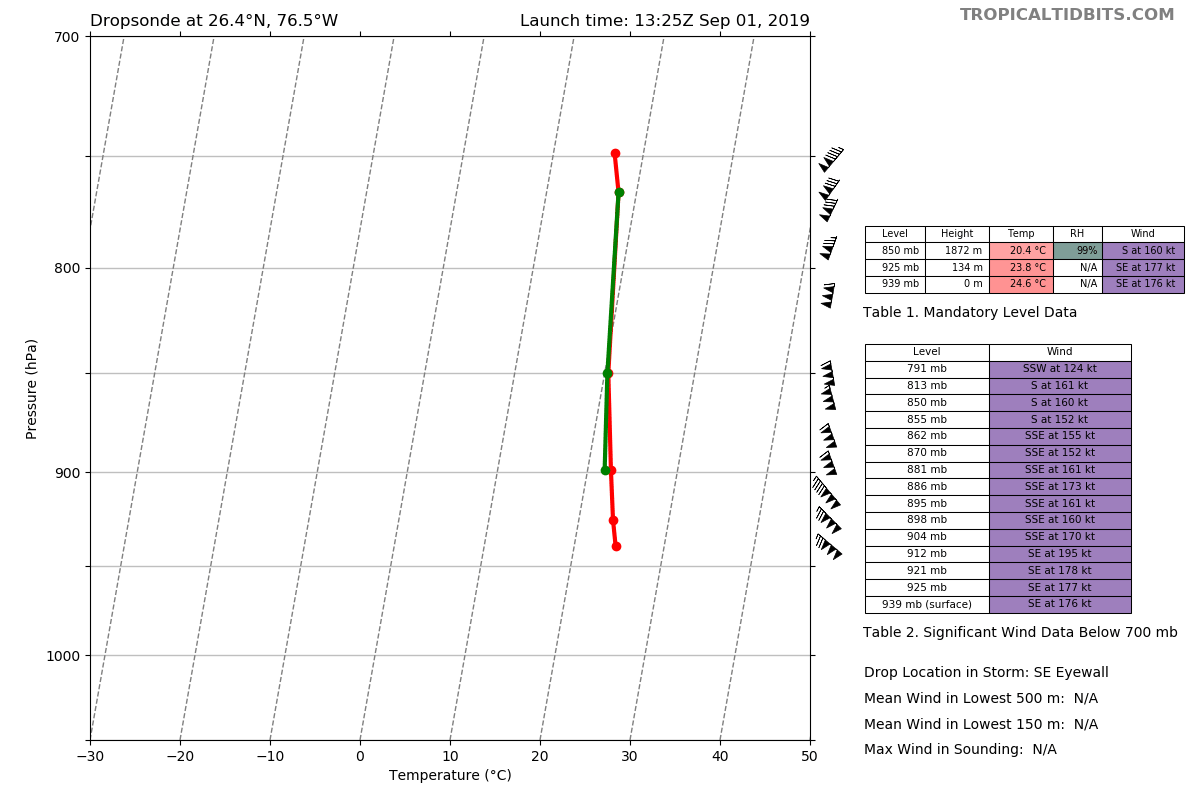Select the topmost green dewpoint data point
The width and height of the screenshot is (1200, 800).
619,192
